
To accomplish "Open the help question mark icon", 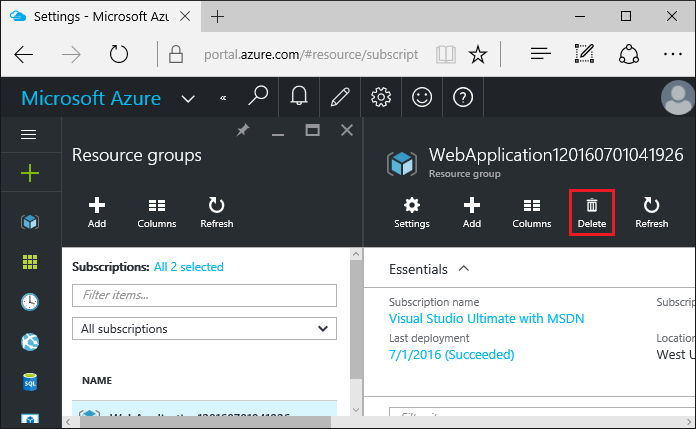I will pos(462,97).
